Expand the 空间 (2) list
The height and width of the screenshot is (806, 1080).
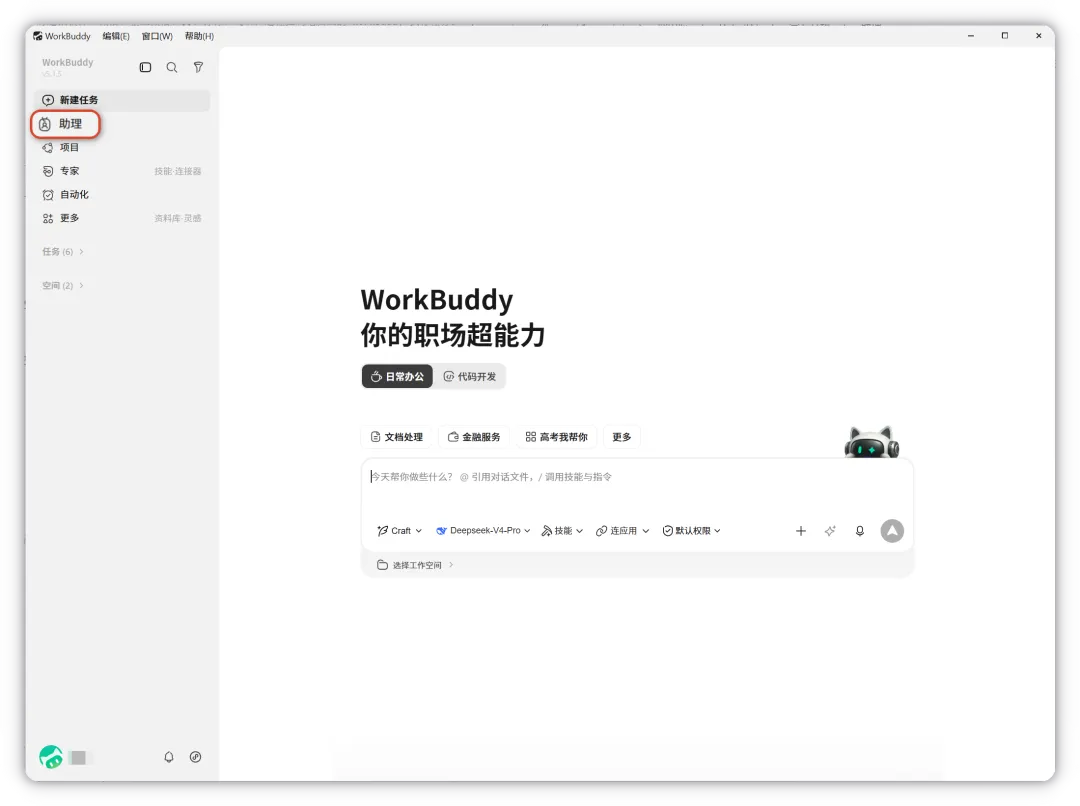tap(63, 285)
